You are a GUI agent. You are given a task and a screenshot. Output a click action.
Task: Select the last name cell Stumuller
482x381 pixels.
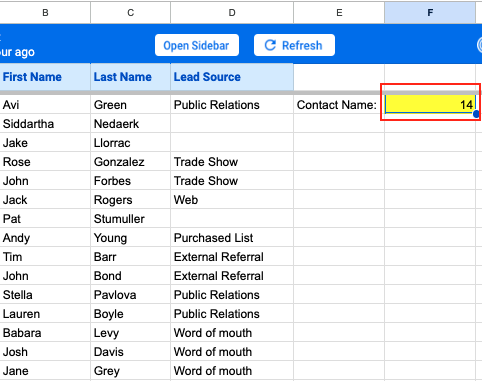(130, 219)
